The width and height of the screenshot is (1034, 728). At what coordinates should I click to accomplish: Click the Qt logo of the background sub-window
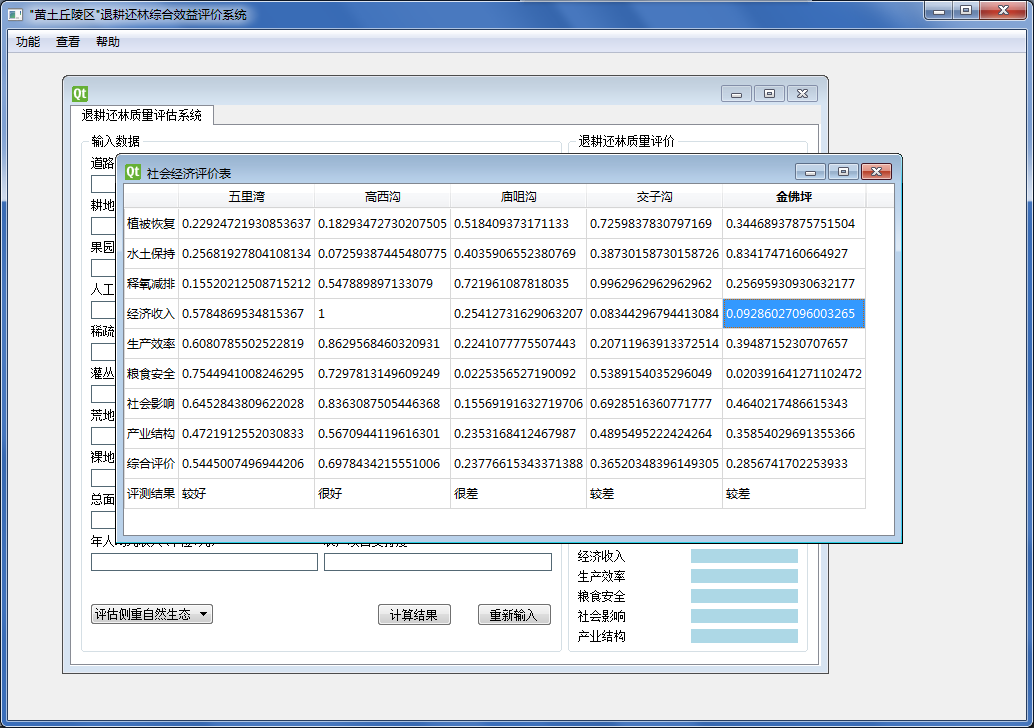(x=80, y=94)
